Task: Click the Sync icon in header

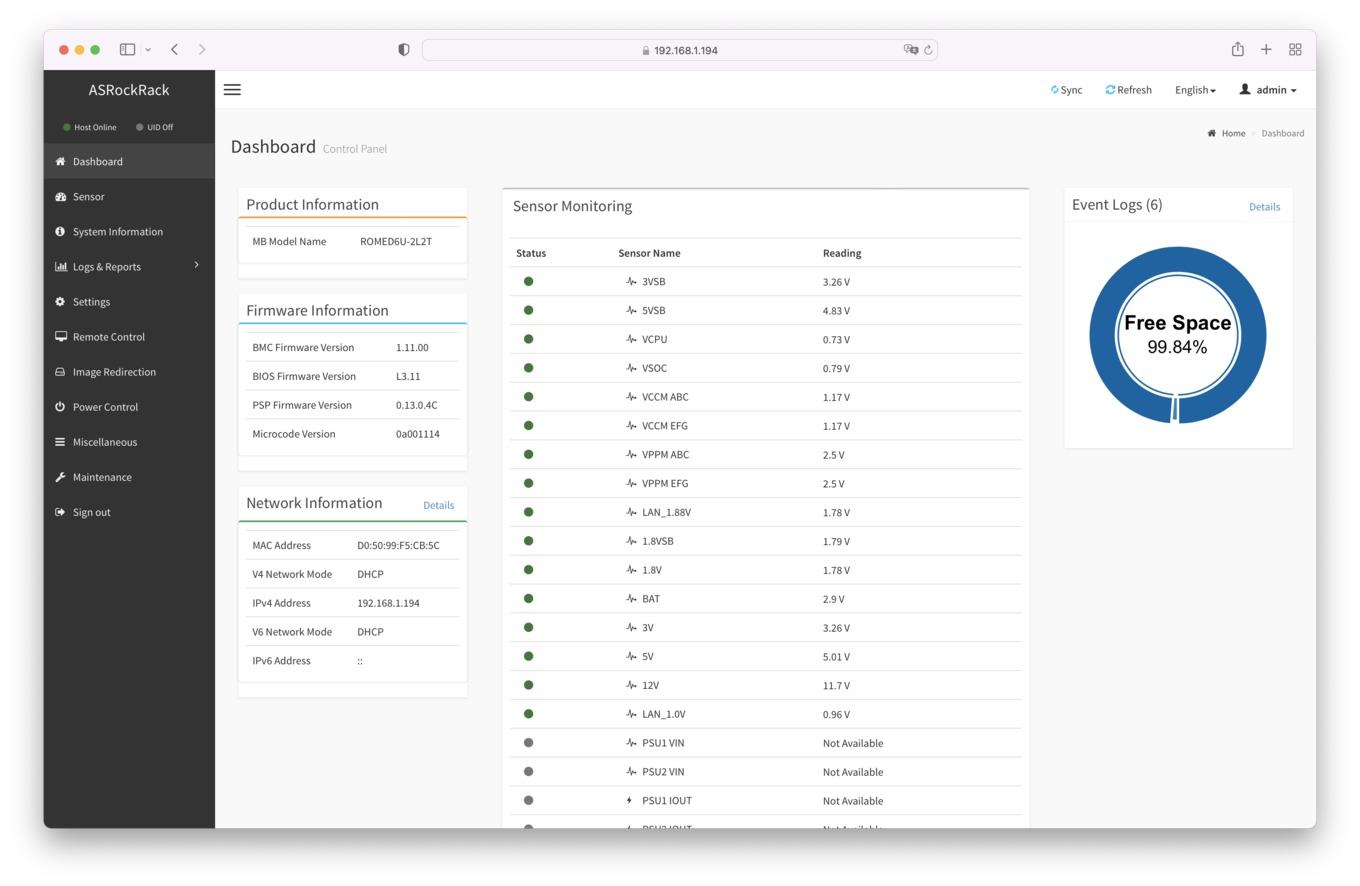Action: (x=1055, y=90)
